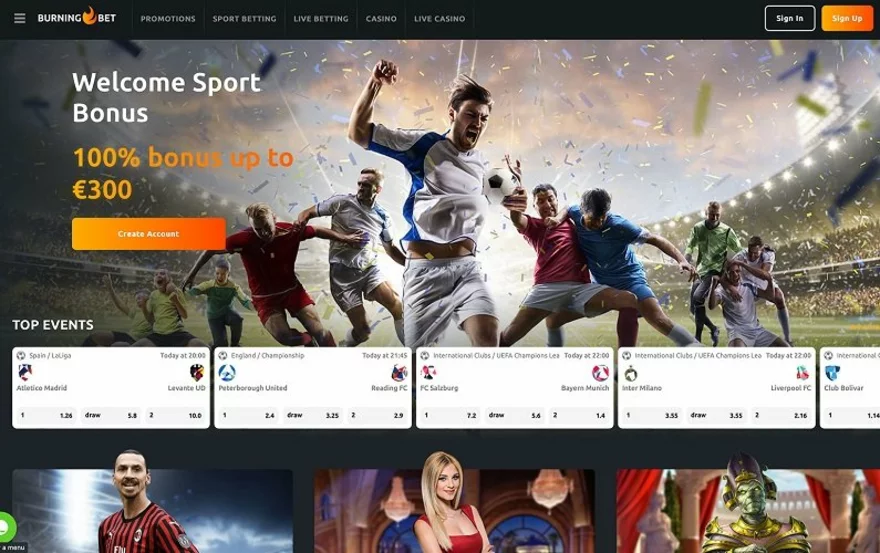The image size is (880, 553).
Task: Switch to Live Betting page
Action: (321, 19)
